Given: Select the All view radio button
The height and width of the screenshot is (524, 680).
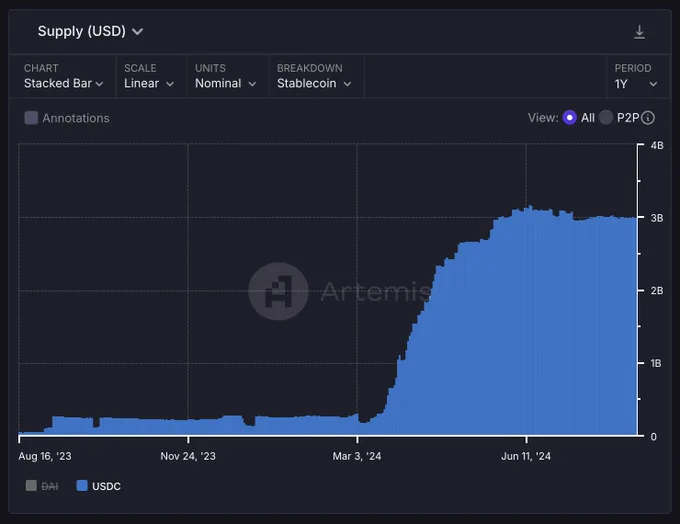Looking at the screenshot, I should click(569, 118).
